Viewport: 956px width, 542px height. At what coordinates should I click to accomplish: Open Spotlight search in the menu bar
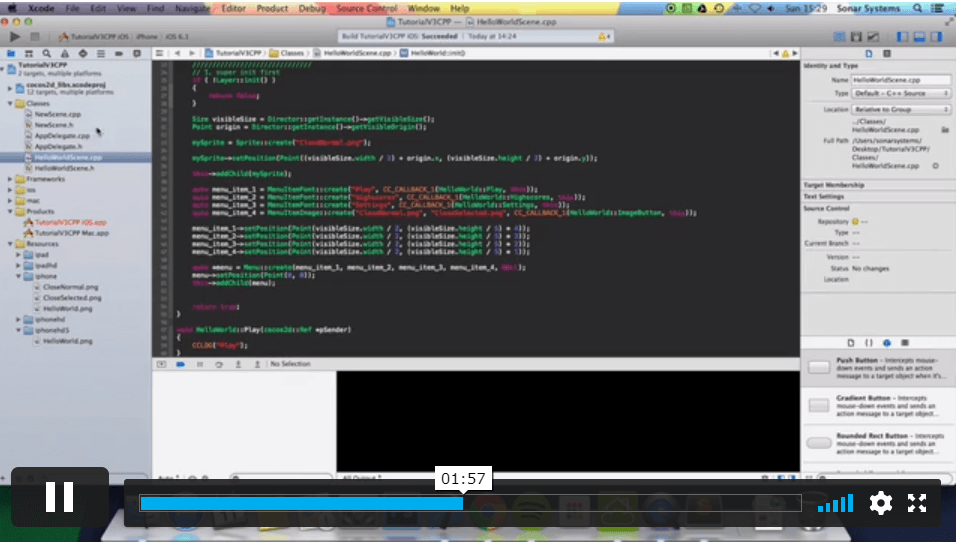tap(917, 9)
